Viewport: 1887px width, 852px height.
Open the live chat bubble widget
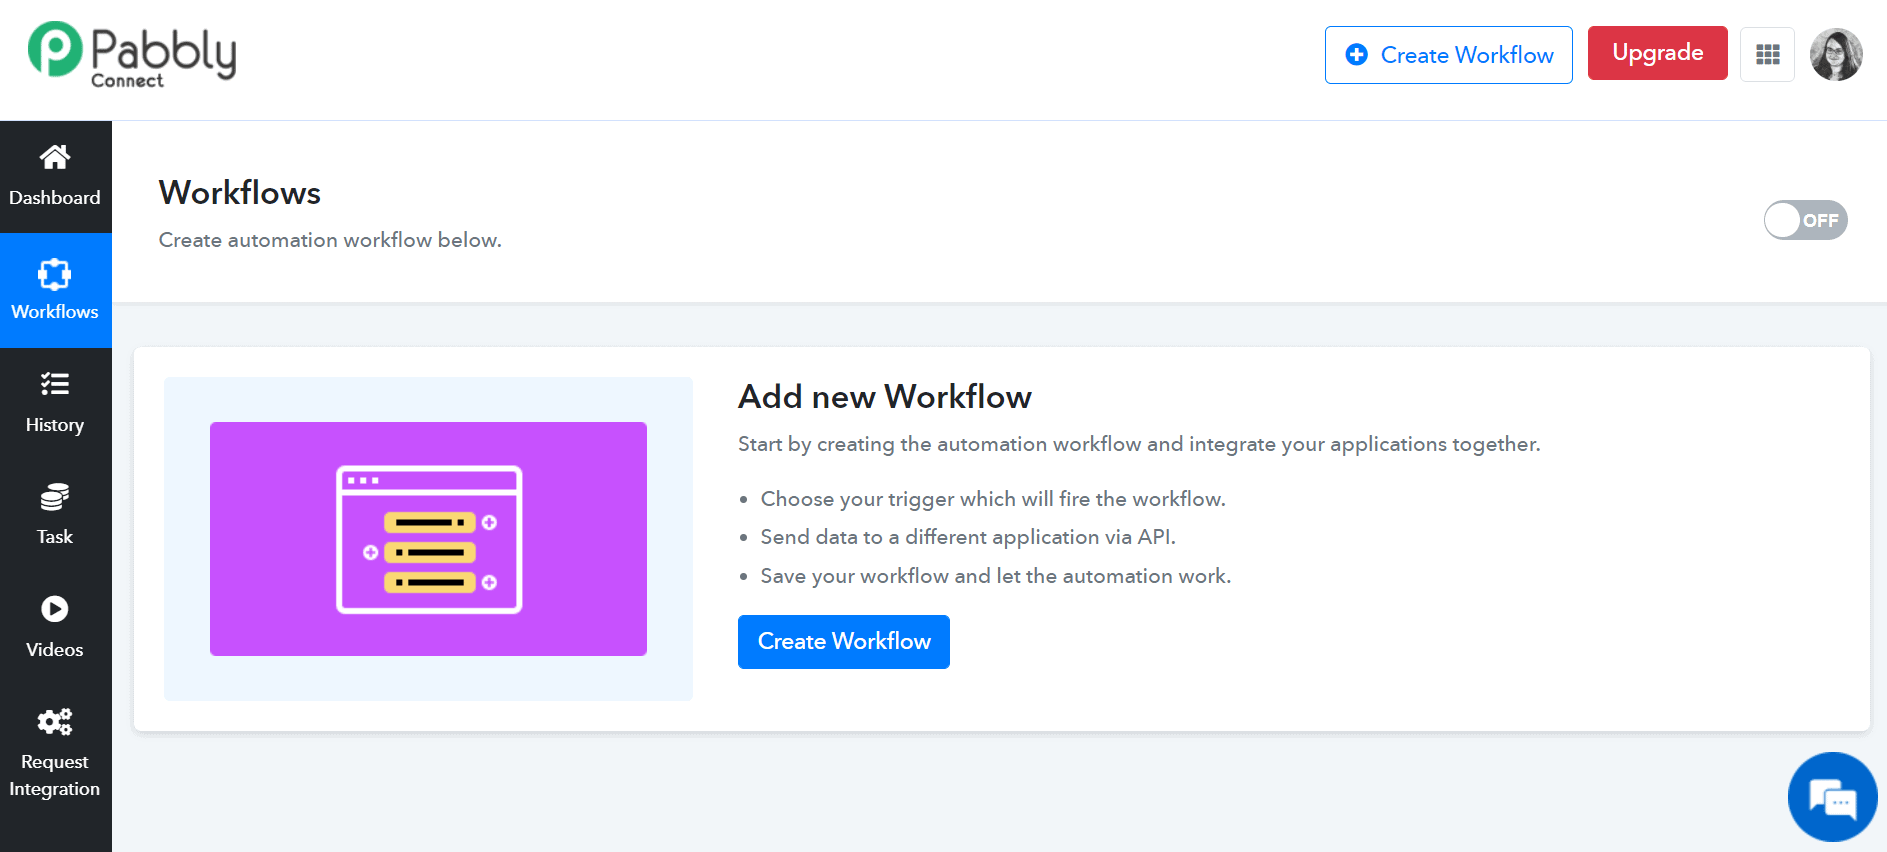coord(1832,798)
